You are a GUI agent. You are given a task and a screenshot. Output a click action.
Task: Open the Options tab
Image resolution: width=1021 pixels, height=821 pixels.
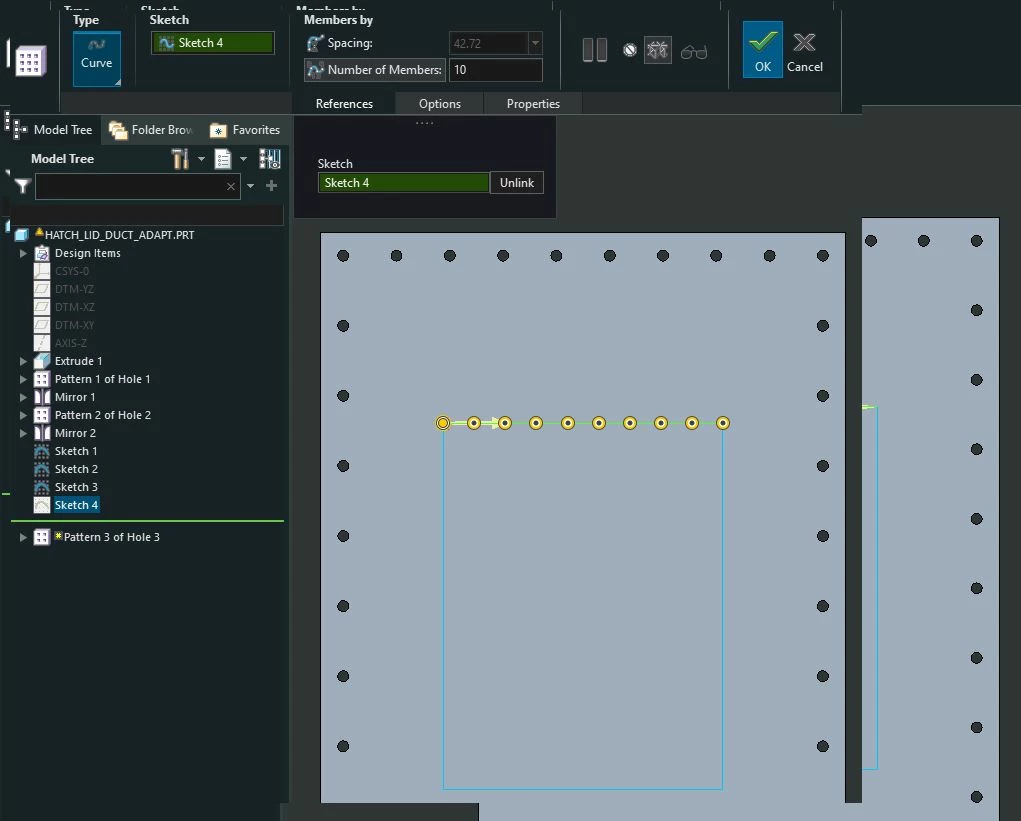[440, 104]
